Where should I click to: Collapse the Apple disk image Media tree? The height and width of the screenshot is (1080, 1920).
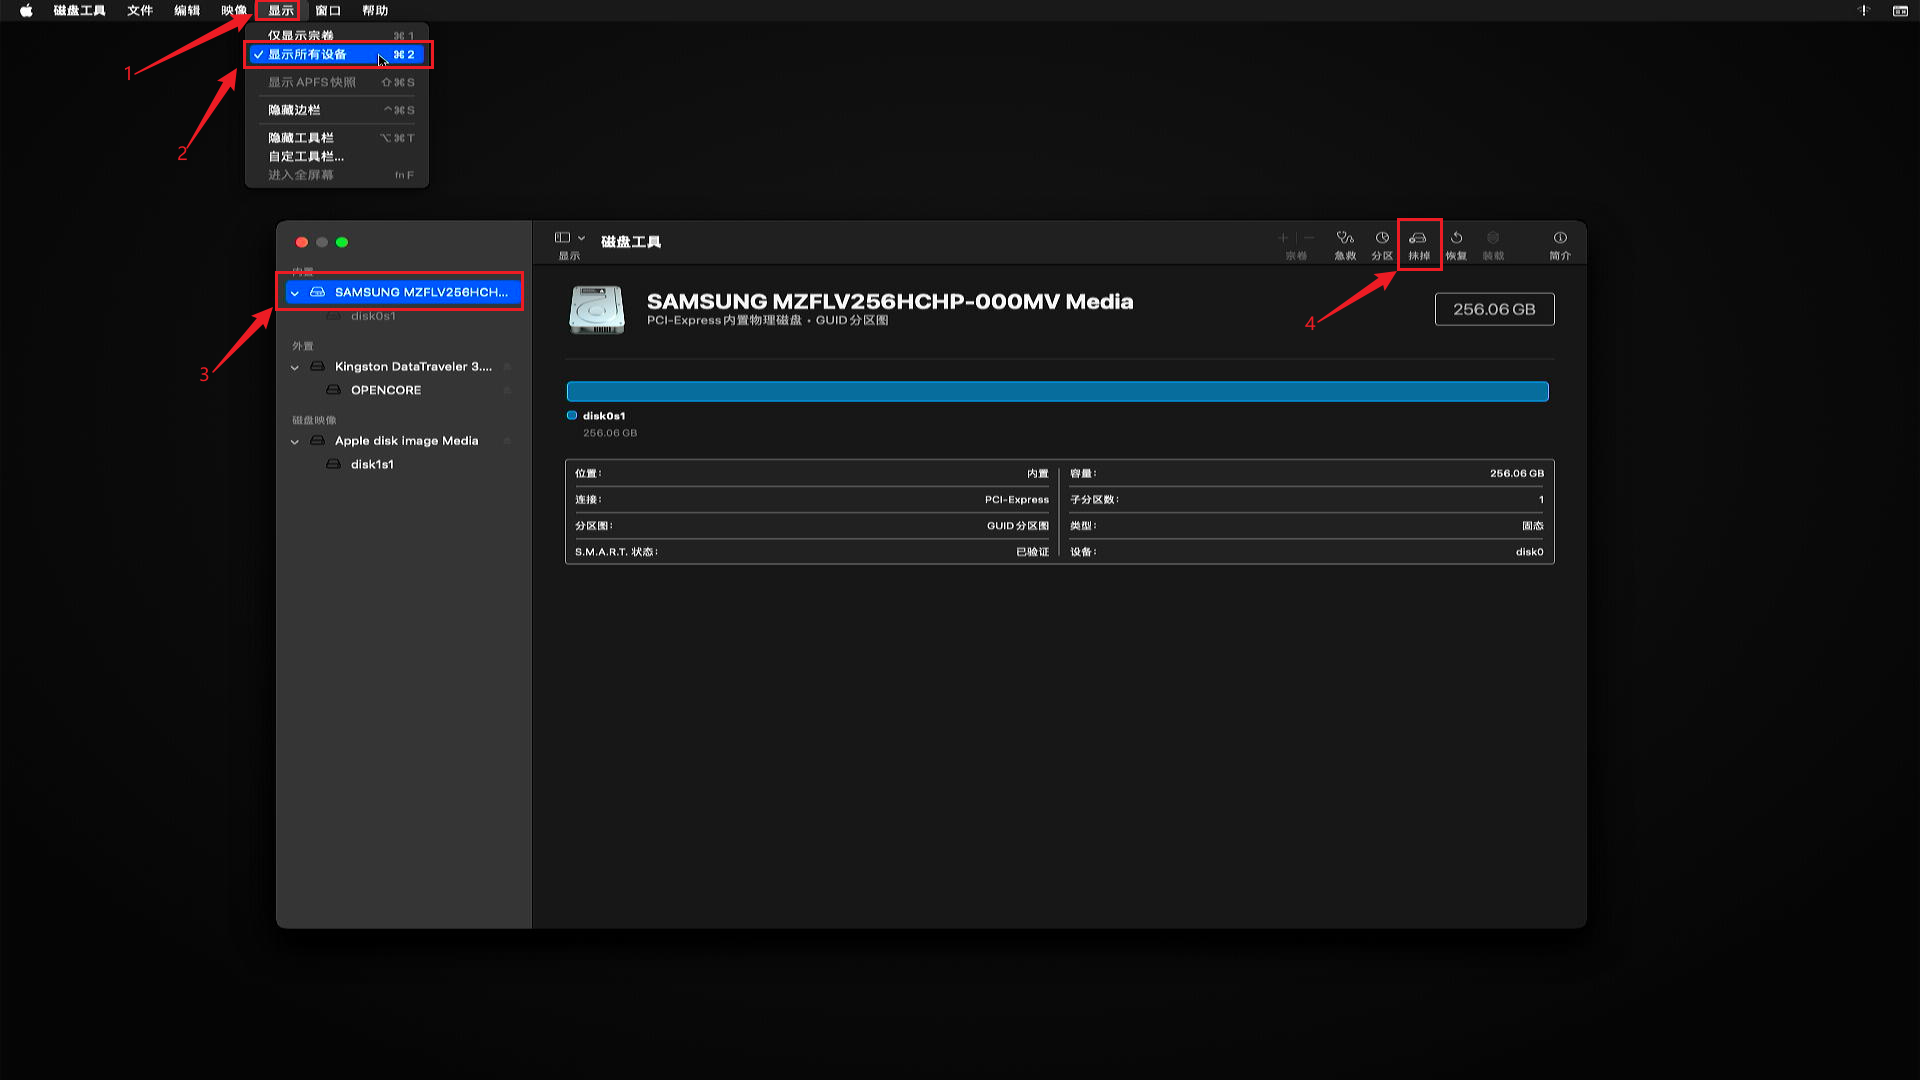coord(295,441)
